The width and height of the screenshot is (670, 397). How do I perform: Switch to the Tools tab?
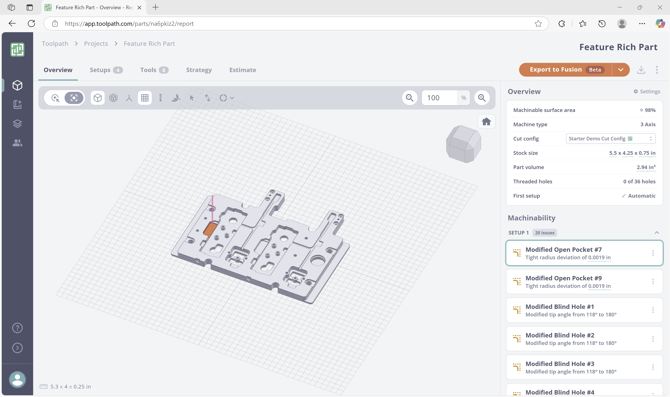coord(154,70)
